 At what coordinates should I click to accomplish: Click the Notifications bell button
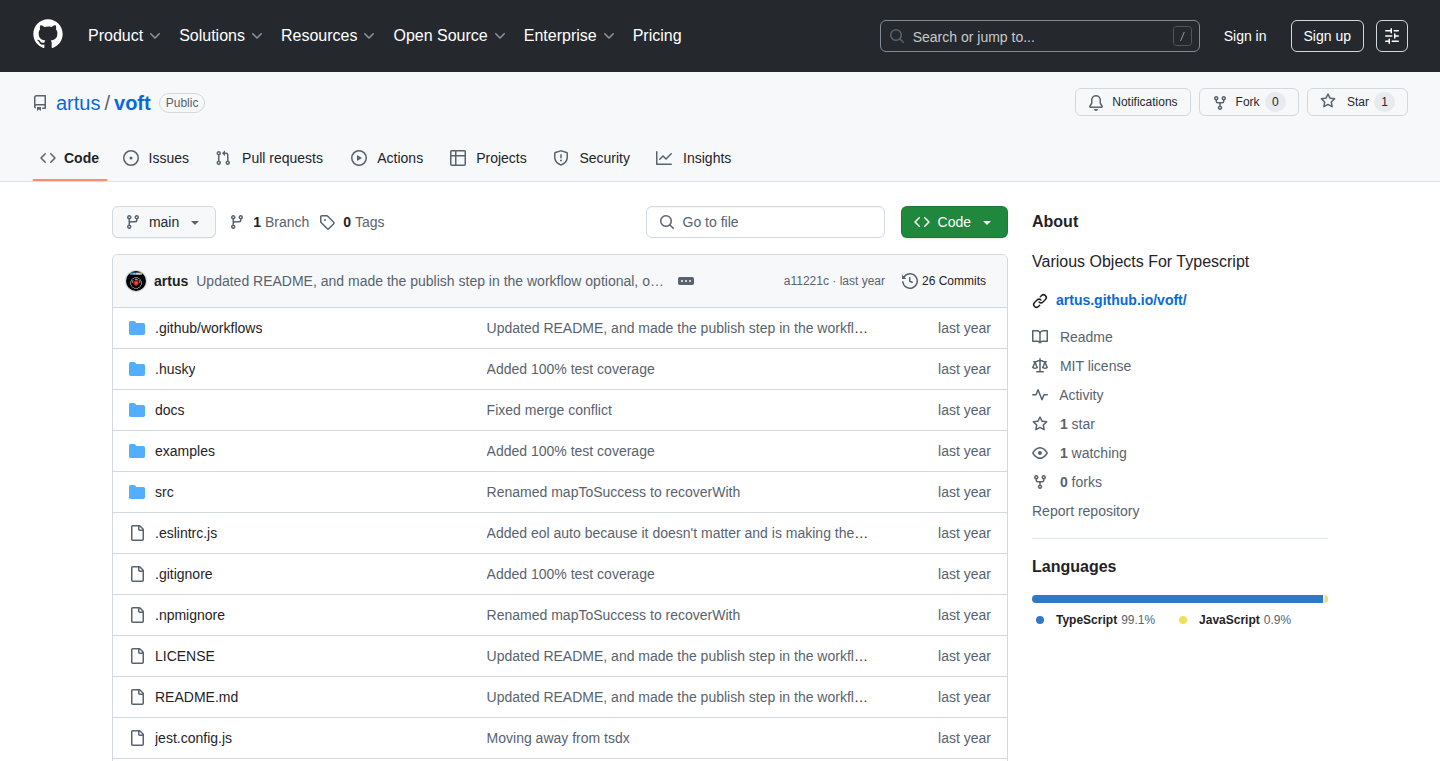[1133, 102]
